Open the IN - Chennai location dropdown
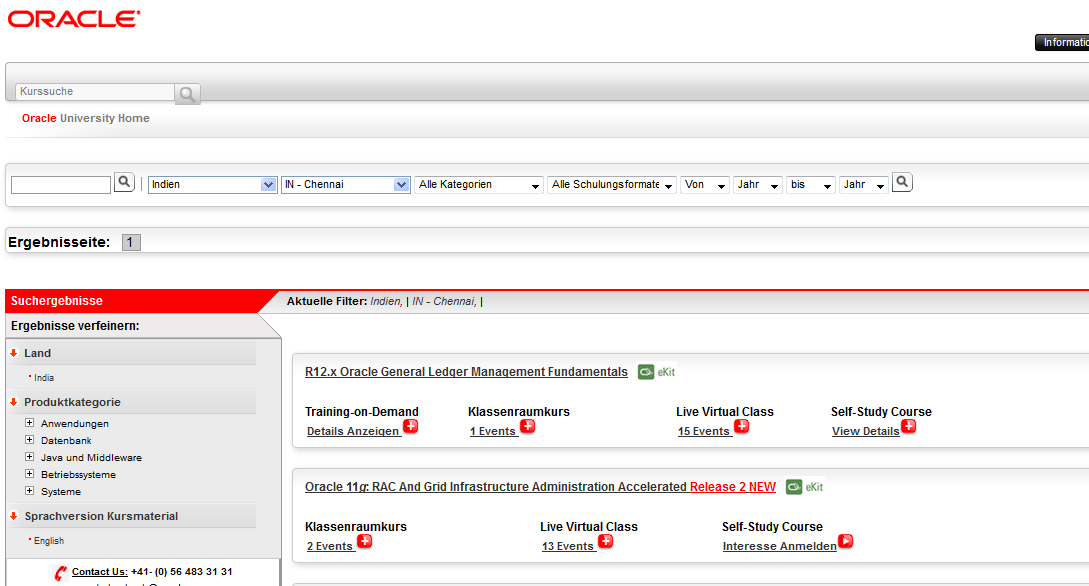The height and width of the screenshot is (586, 1089). [345, 184]
